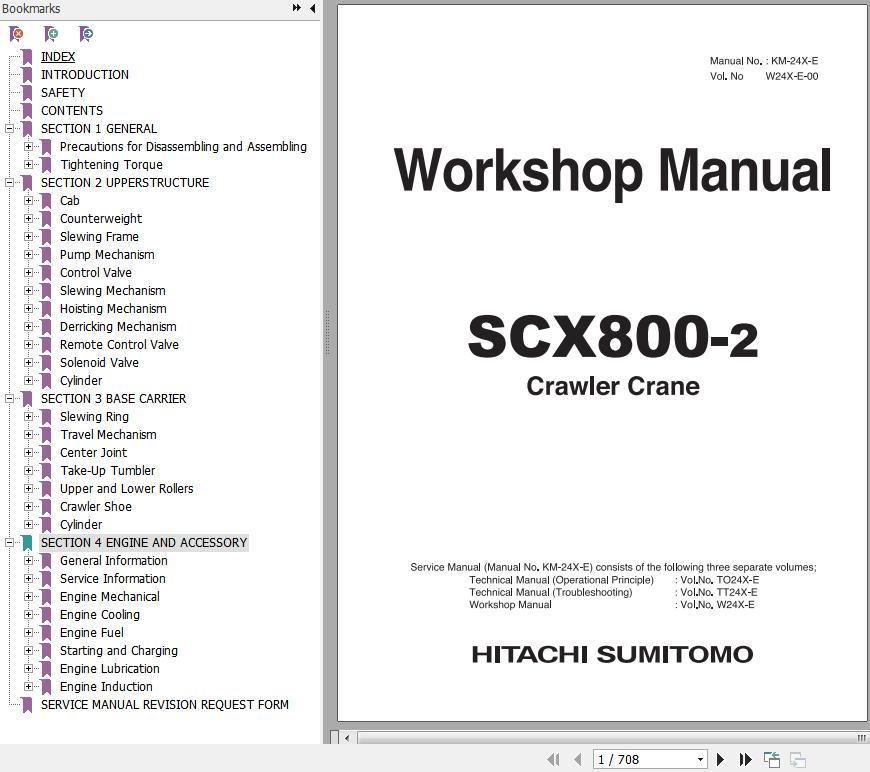Image resolution: width=870 pixels, height=772 pixels.
Task: Click the SECTION 4 teal bookmark icon
Action: 27,543
